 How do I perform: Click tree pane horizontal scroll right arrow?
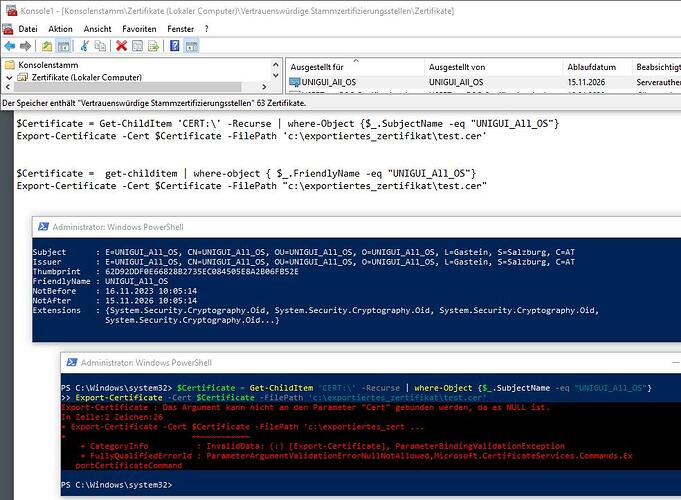coord(264,87)
